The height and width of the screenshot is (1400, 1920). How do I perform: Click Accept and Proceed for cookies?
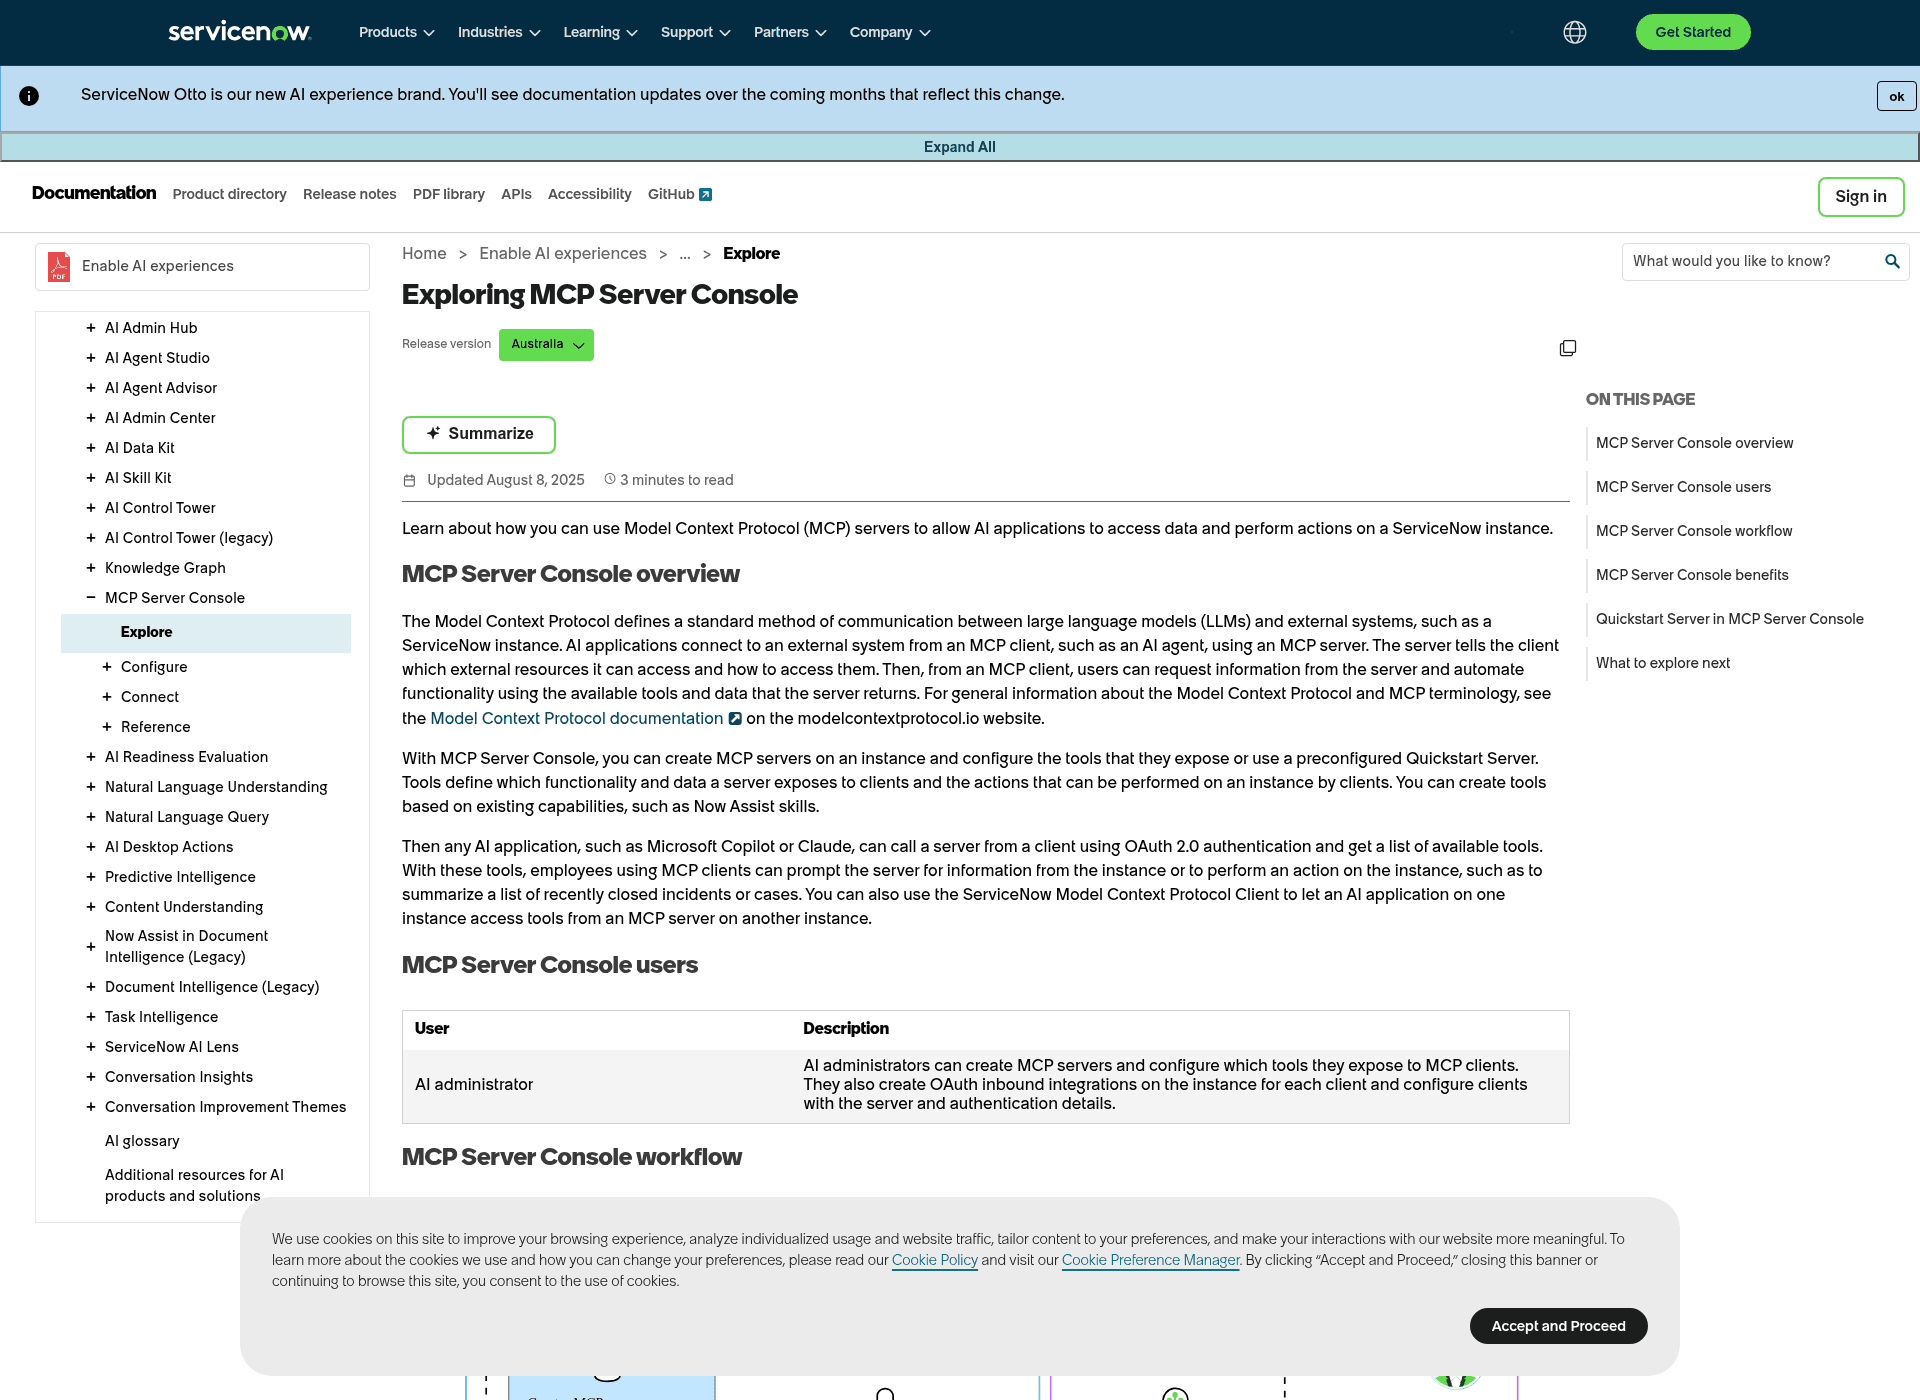1558,1326
